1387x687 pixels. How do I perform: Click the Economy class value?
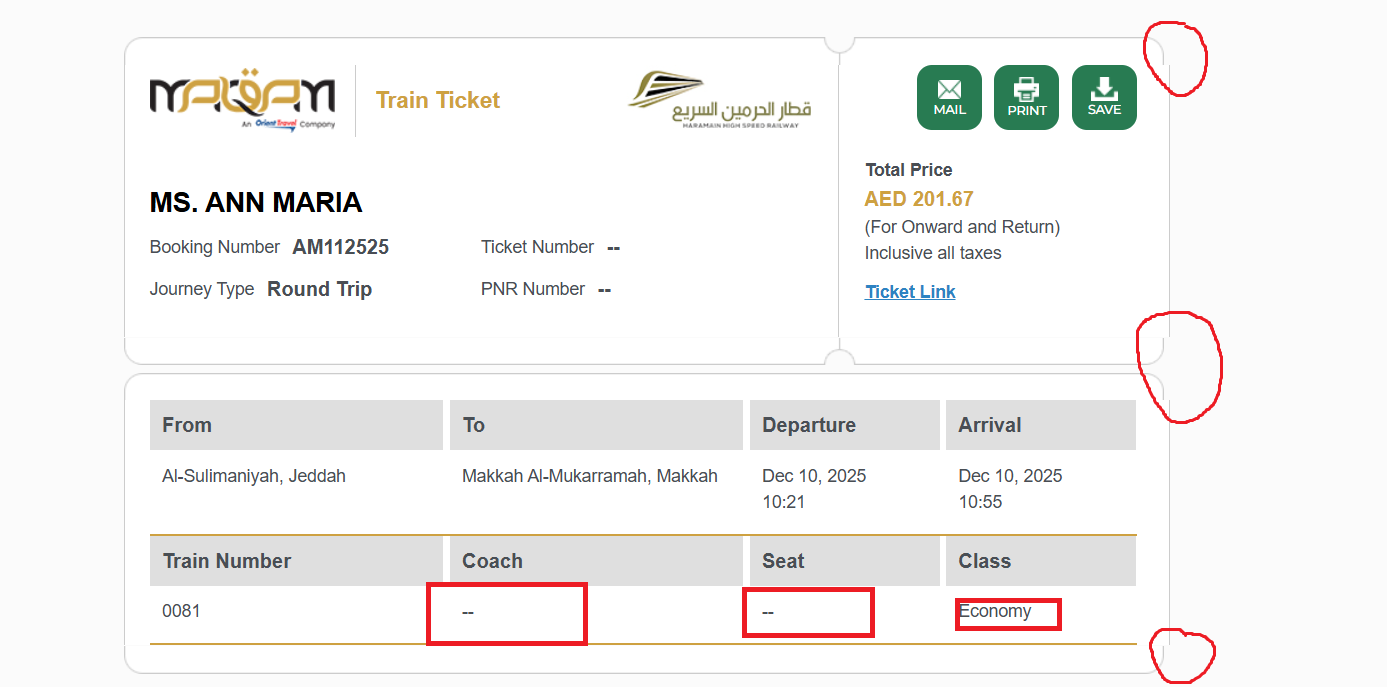996,611
